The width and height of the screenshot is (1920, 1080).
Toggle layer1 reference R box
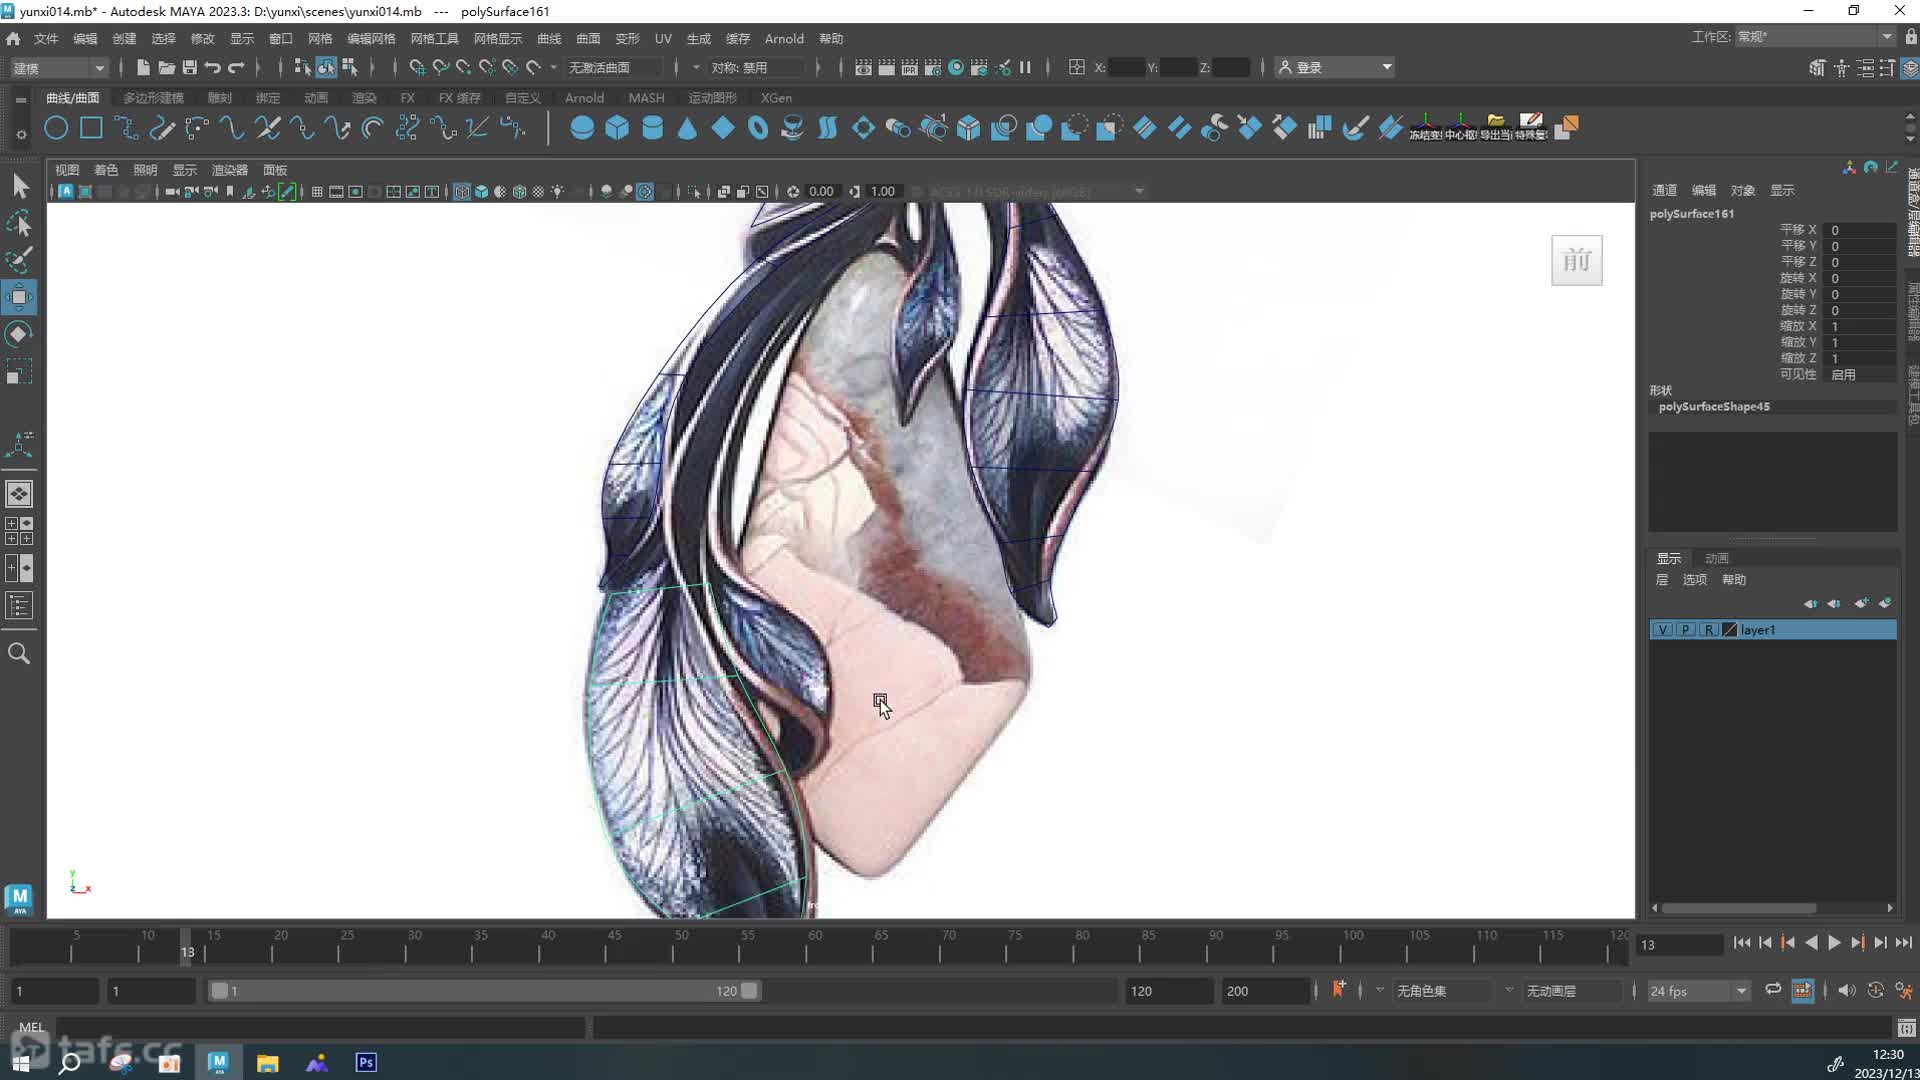[1708, 630]
